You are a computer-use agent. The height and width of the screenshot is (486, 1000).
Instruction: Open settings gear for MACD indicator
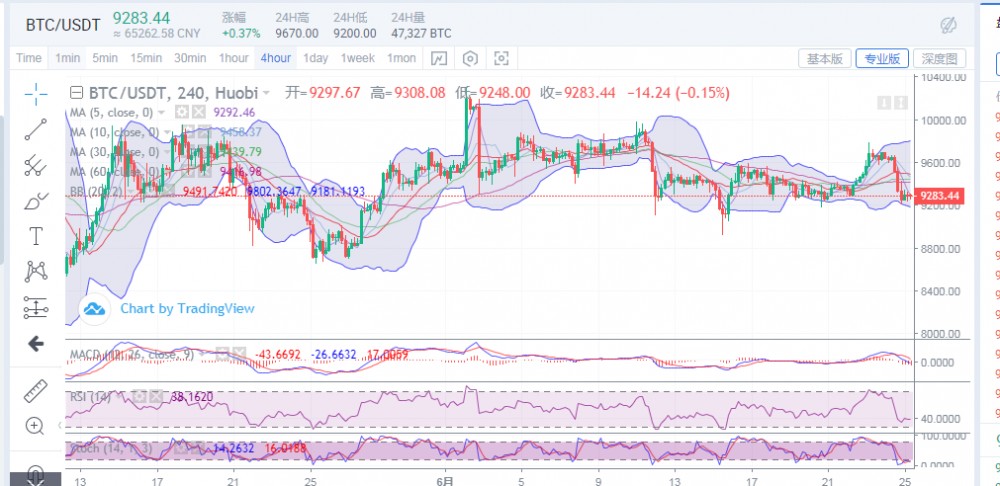point(221,353)
